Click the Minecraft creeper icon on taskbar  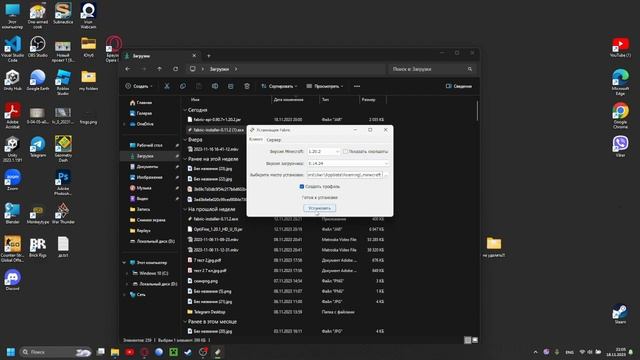point(173,352)
